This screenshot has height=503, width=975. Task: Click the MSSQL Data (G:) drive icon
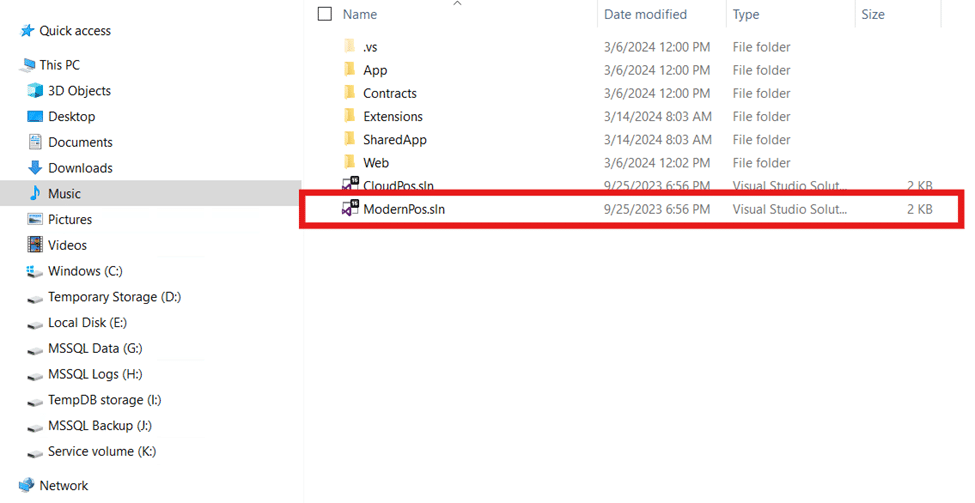click(x=35, y=350)
